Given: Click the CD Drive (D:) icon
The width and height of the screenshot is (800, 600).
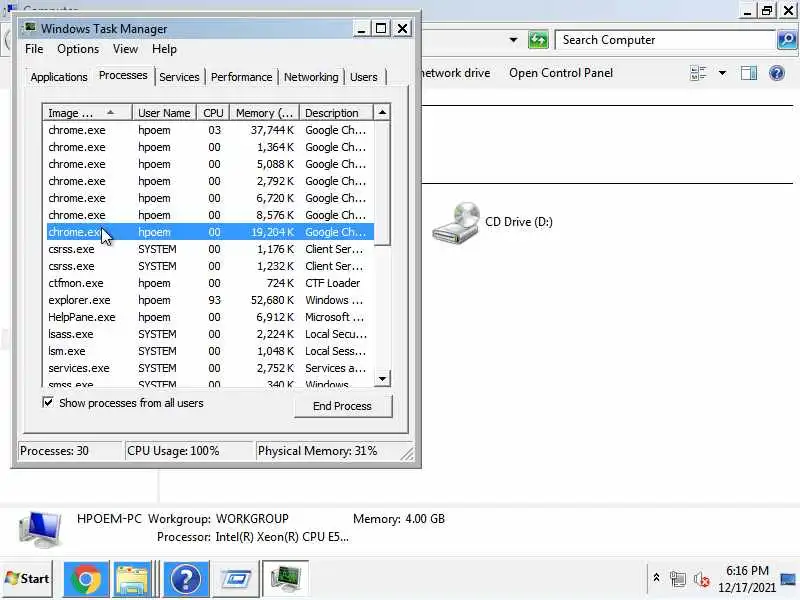Looking at the screenshot, I should tap(456, 223).
